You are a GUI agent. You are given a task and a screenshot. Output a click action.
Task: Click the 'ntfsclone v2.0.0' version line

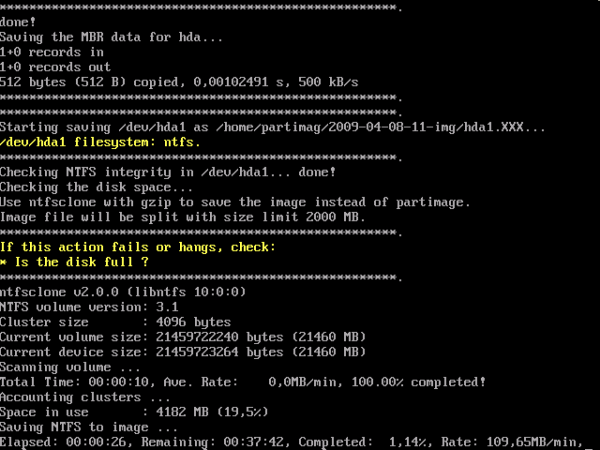coord(131,292)
